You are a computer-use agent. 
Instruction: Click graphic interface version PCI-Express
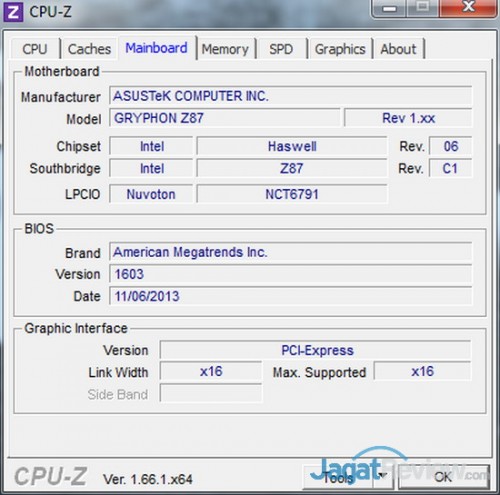point(315,350)
